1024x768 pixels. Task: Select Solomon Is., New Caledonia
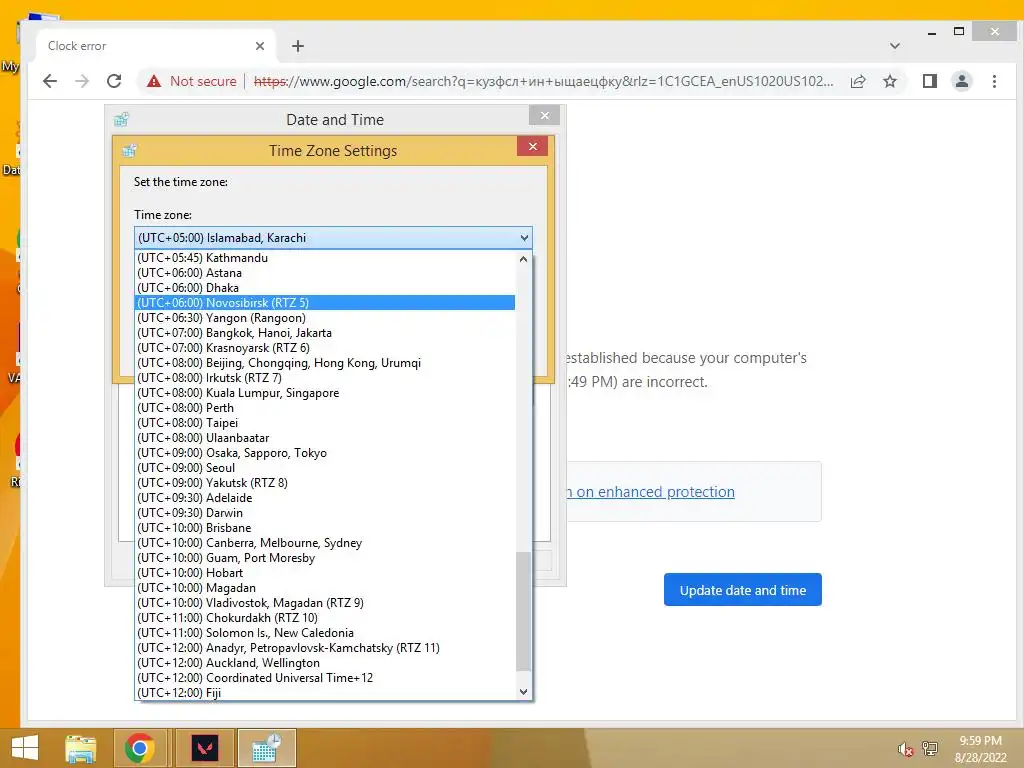325,633
